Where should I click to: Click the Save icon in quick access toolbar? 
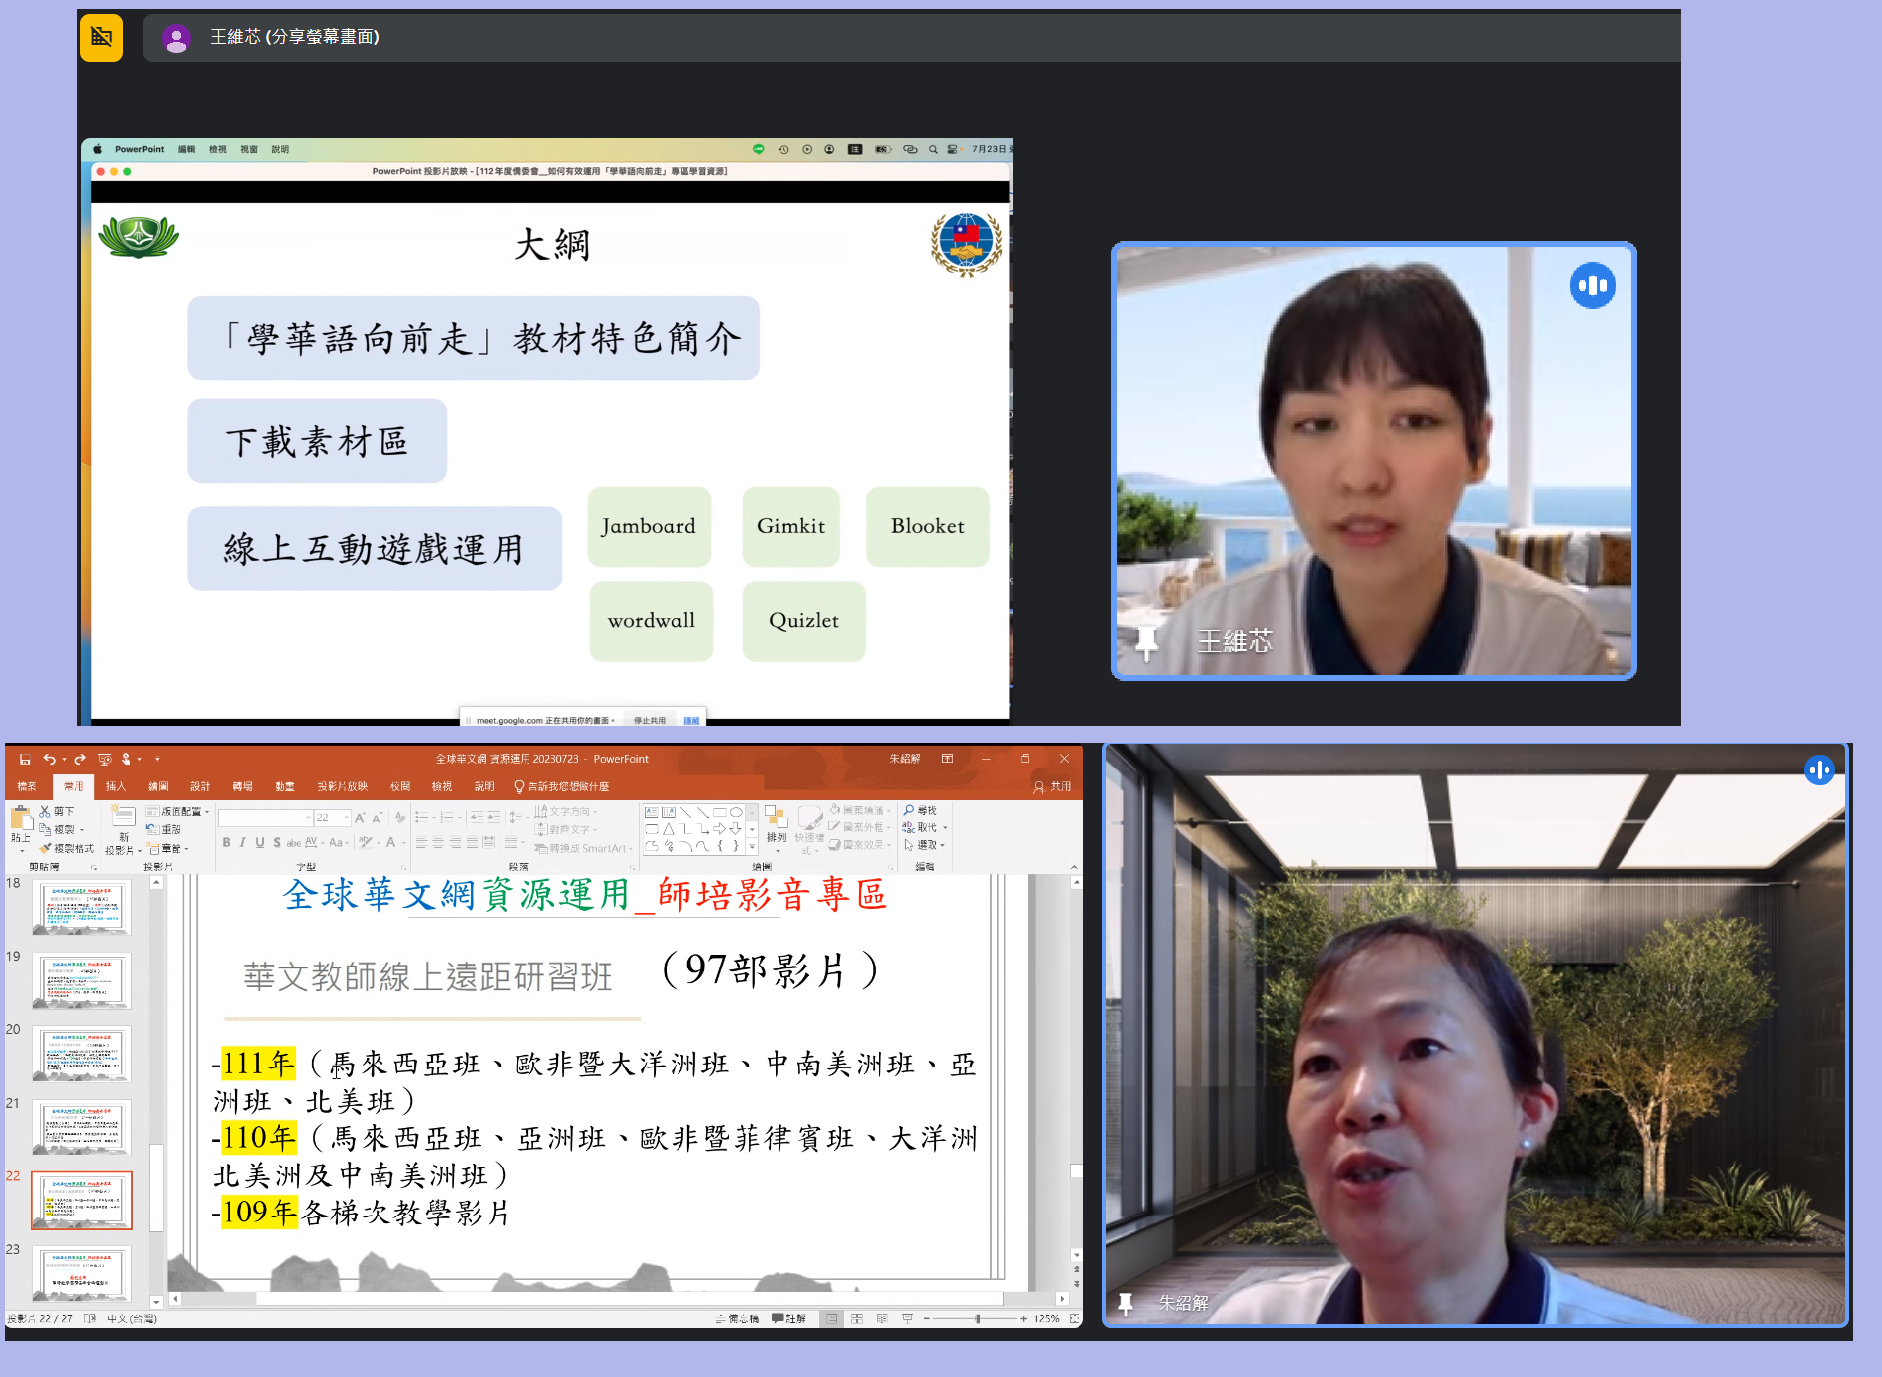coord(25,760)
